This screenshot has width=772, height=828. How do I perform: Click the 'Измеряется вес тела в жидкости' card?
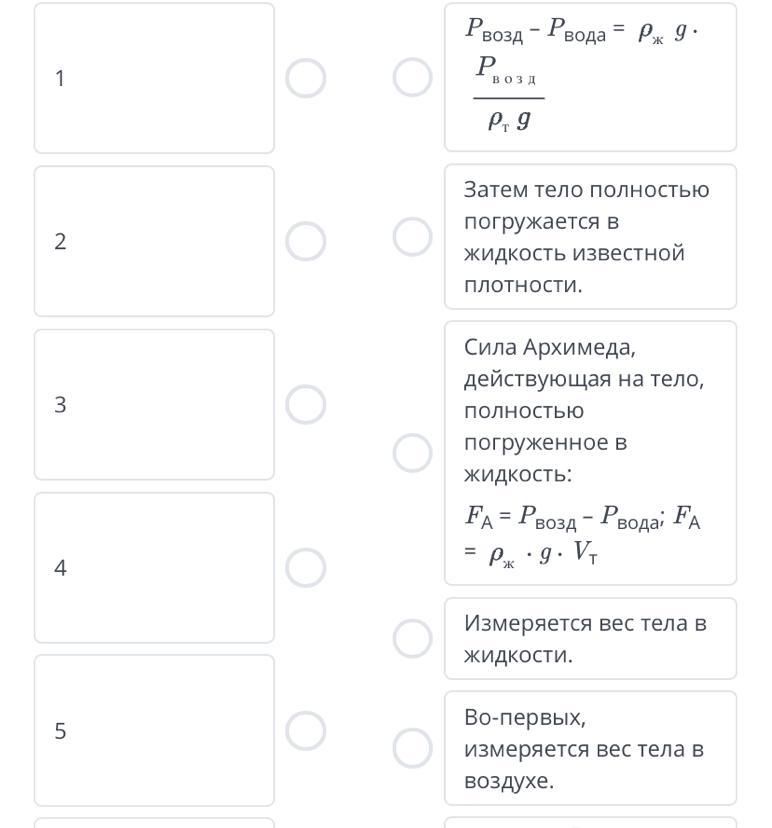590,638
